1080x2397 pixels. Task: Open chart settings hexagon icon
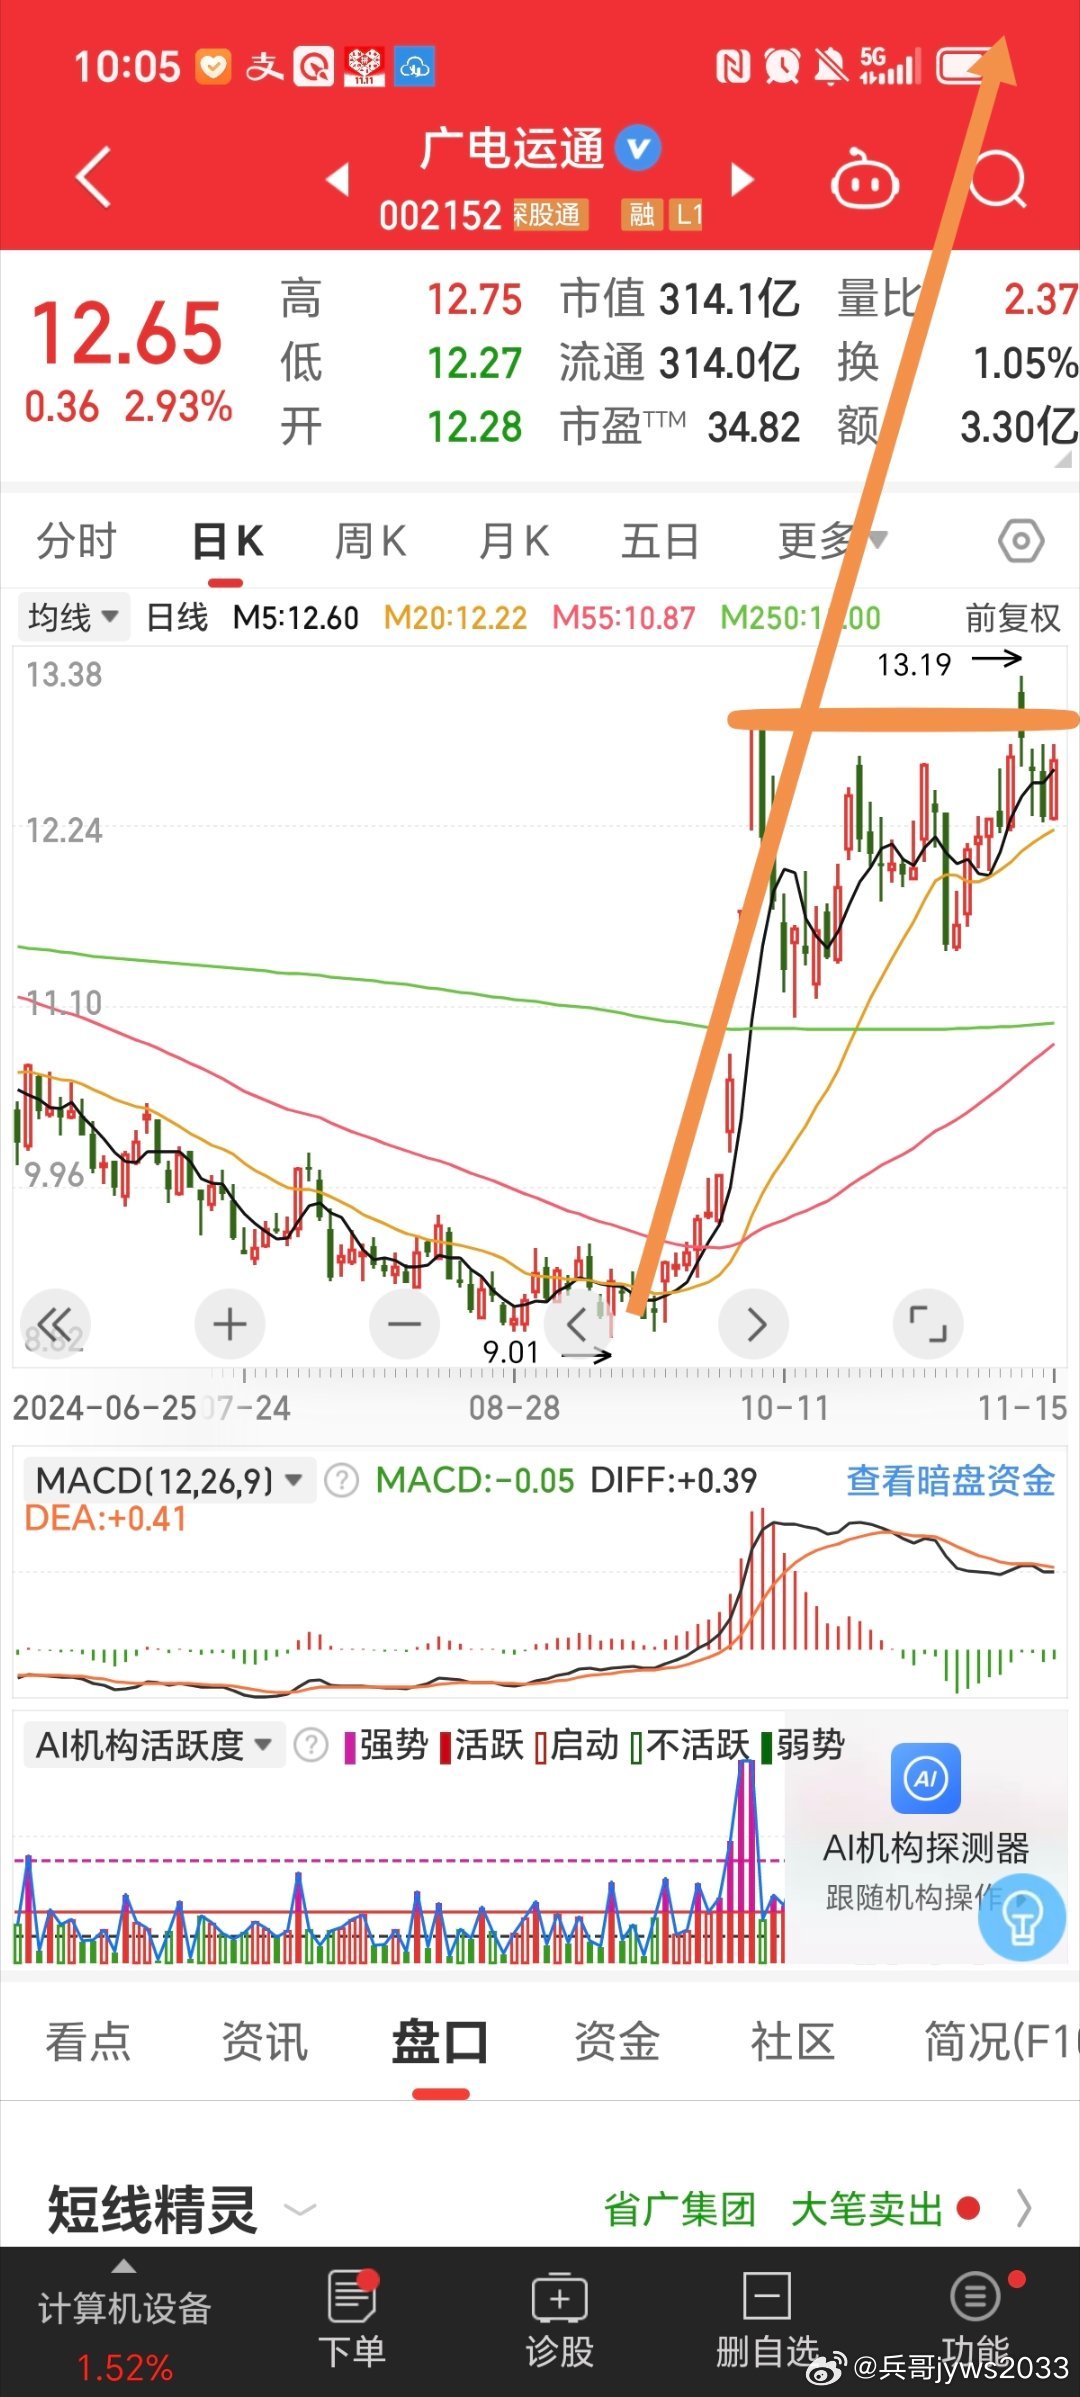(1021, 541)
